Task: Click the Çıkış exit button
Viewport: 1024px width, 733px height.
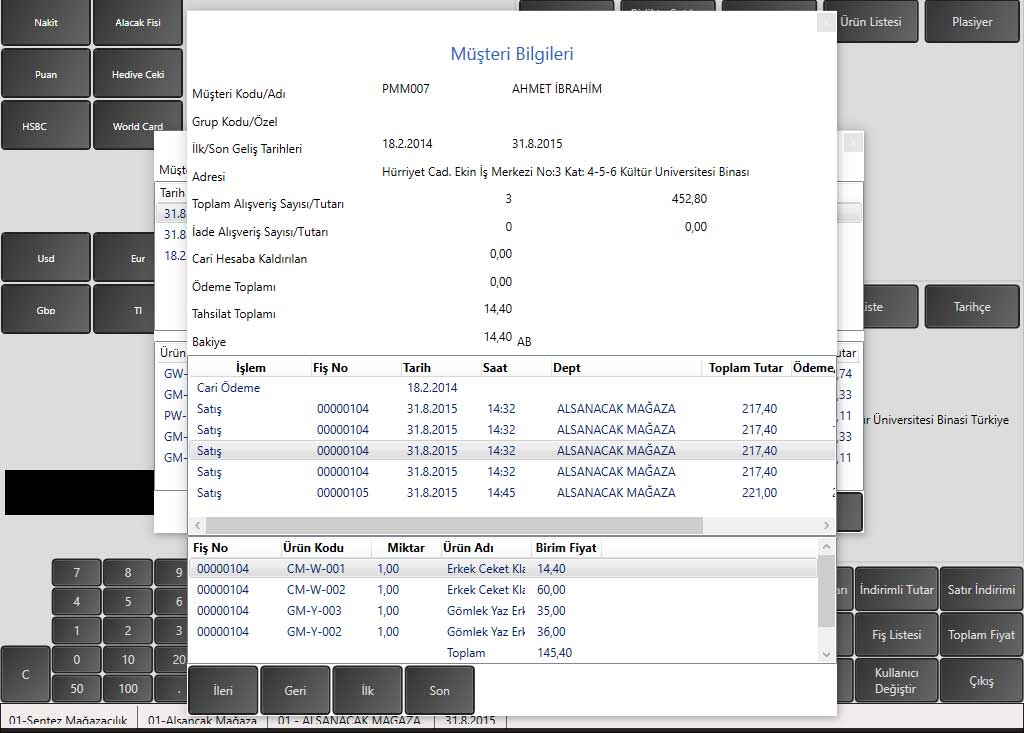Action: tap(981, 680)
